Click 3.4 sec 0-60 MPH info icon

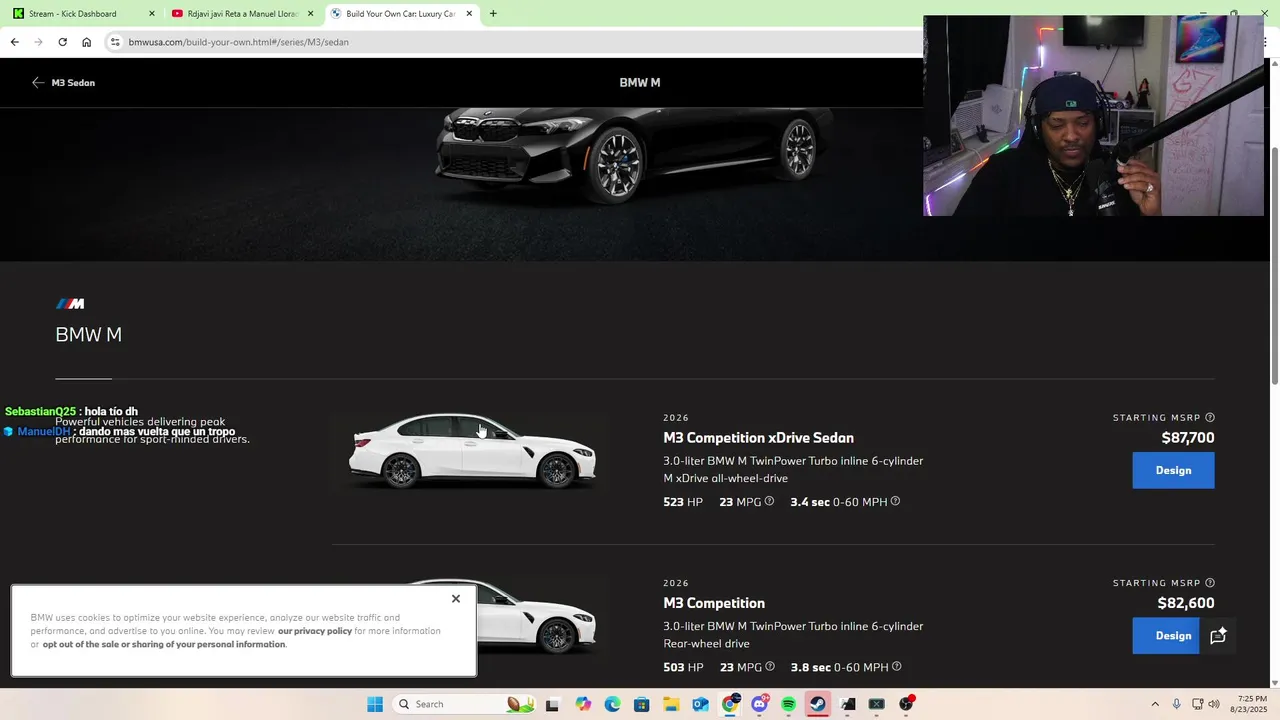(x=895, y=502)
